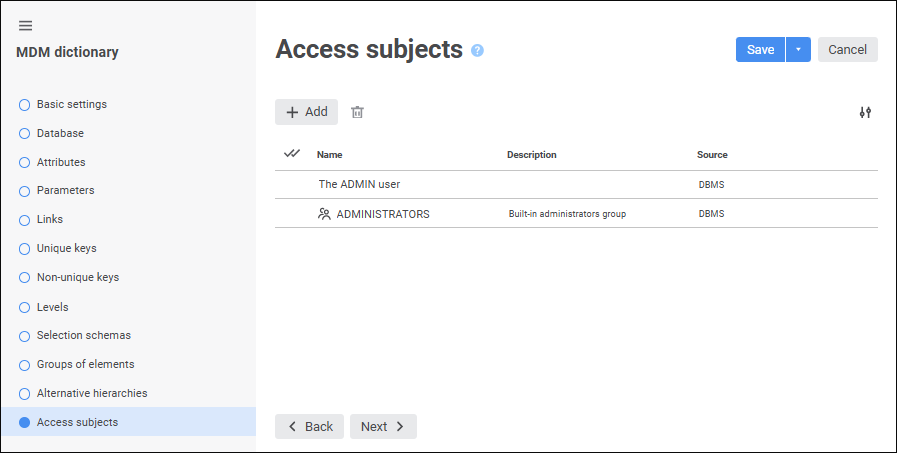
Task: Click the help question mark icon
Action: [x=477, y=50]
